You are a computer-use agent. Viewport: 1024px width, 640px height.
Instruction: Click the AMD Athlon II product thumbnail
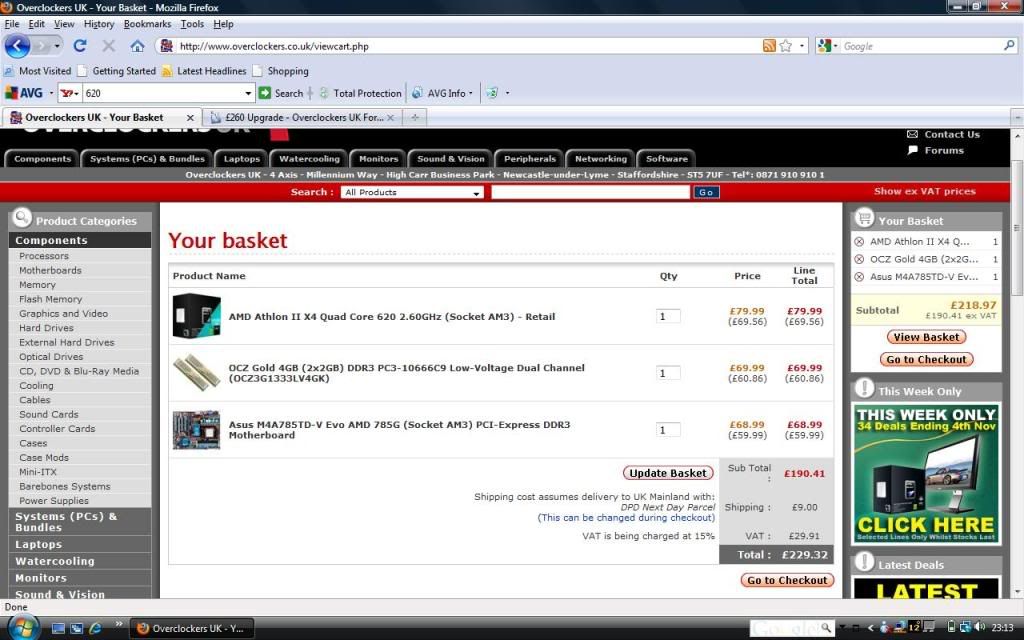coord(195,316)
